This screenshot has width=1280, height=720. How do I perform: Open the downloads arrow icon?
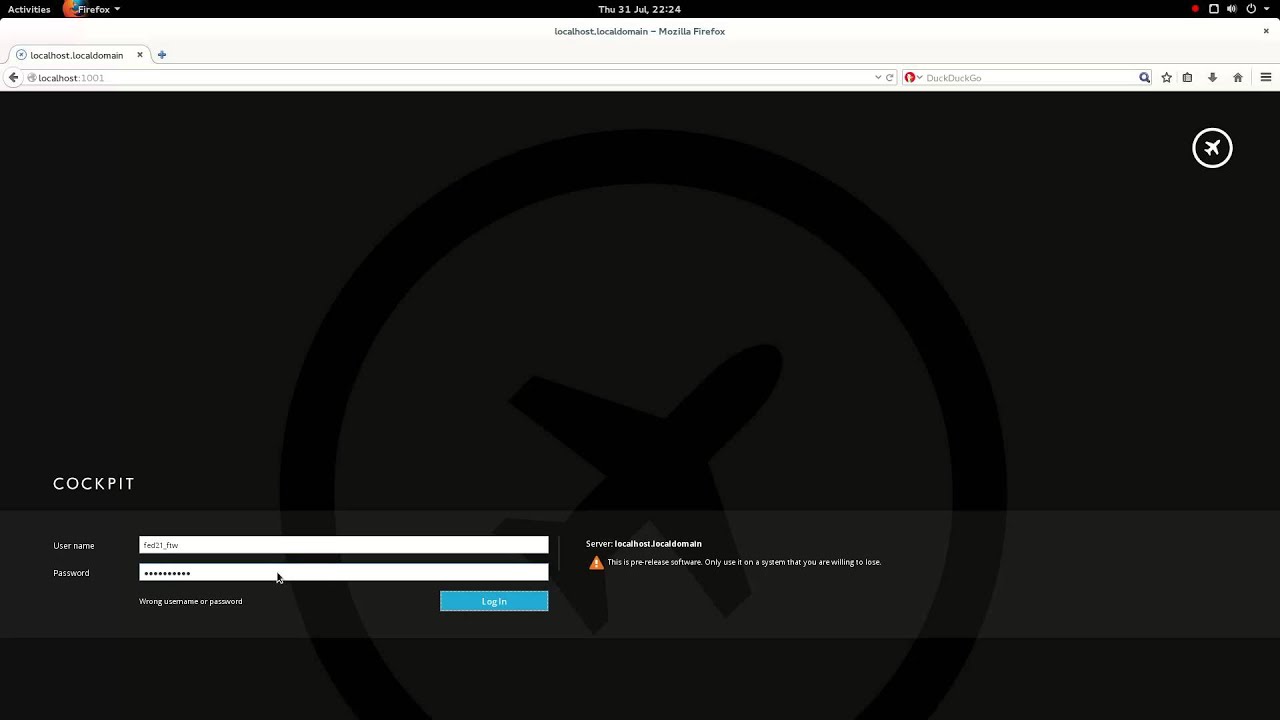(x=1212, y=77)
